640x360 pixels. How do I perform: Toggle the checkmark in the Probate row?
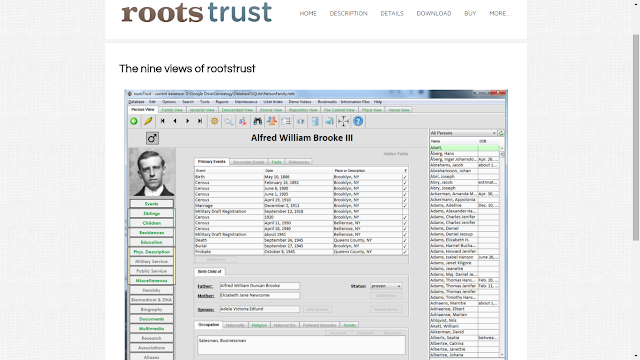(x=405, y=252)
